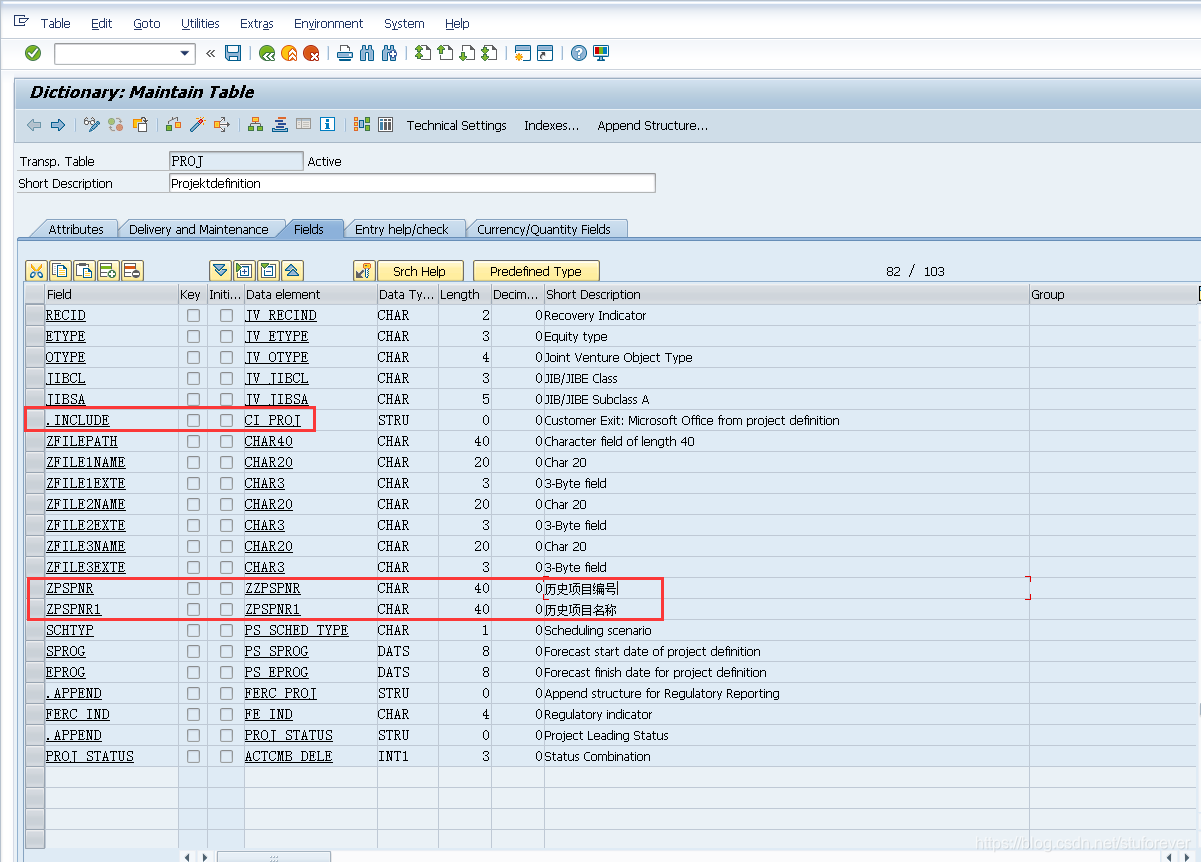Click the Activate magic wand icon

tap(198, 124)
